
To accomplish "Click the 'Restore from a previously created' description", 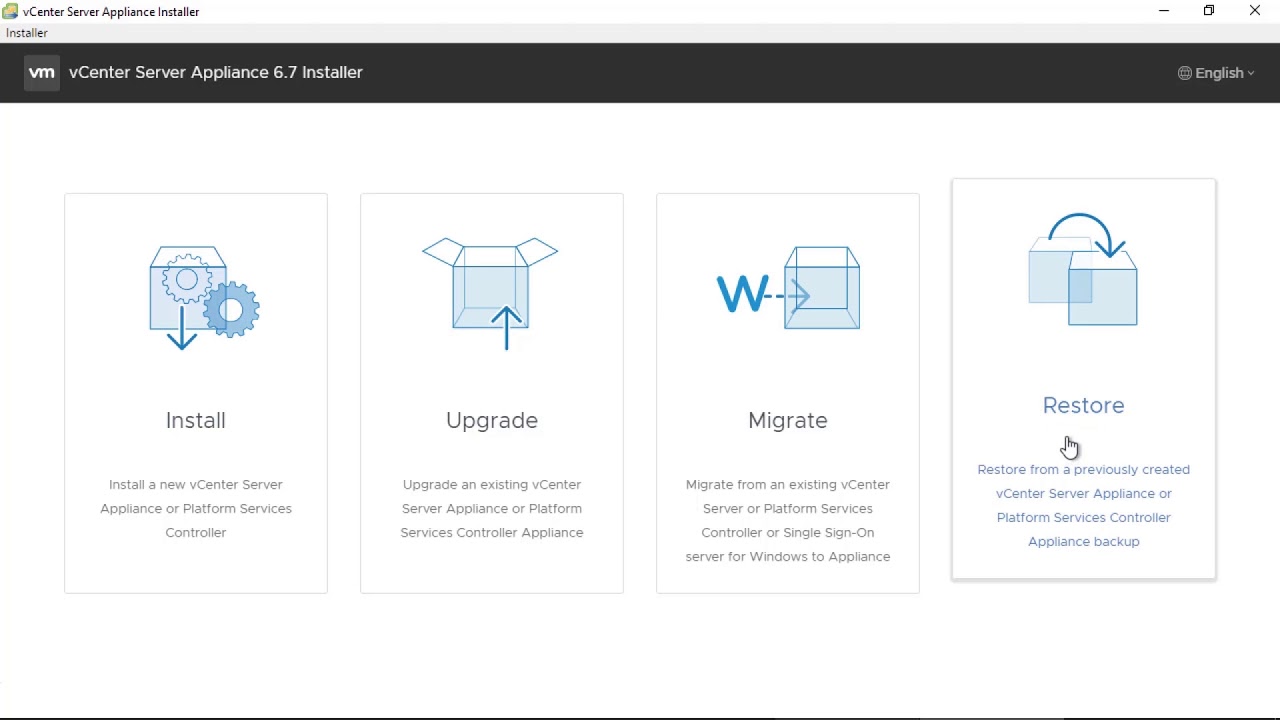I will click(1084, 505).
